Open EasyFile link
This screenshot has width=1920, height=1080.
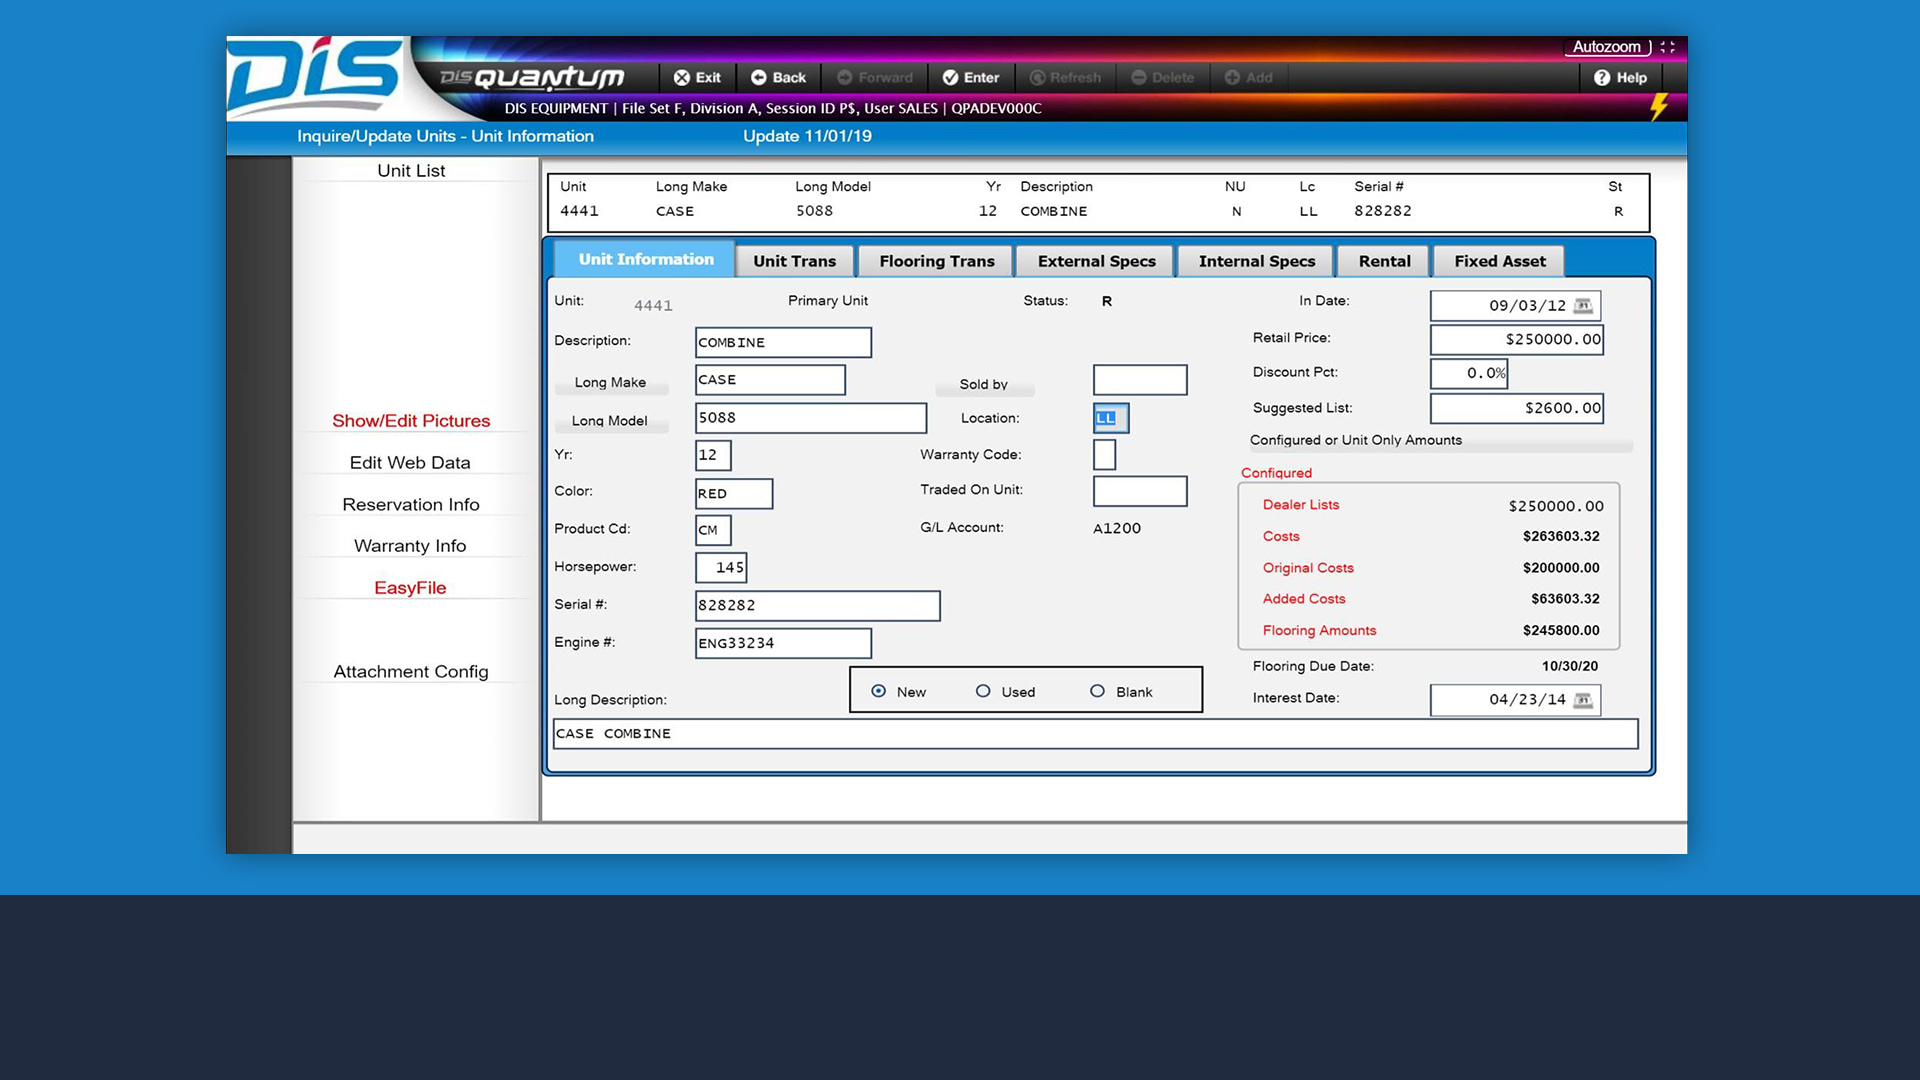click(x=410, y=588)
